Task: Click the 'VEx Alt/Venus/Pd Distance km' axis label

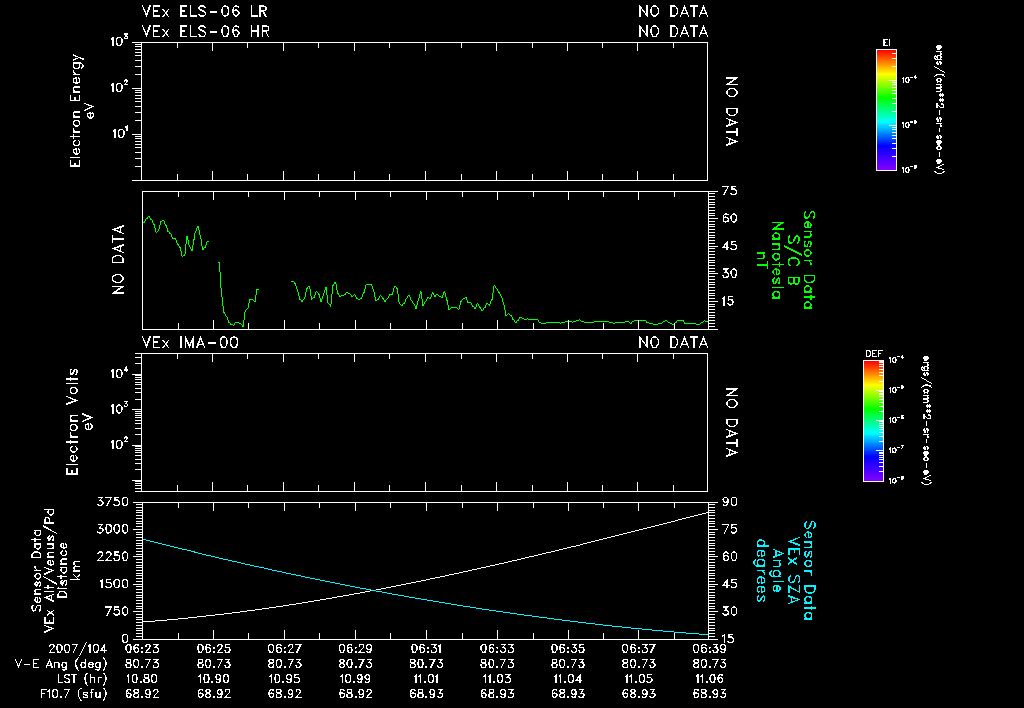Action: pos(63,571)
